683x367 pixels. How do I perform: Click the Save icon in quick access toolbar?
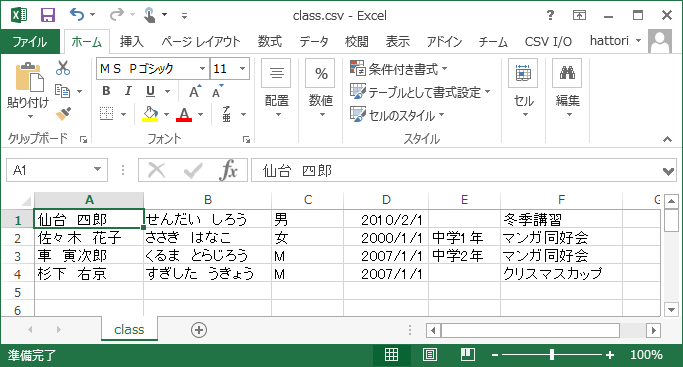coord(48,15)
